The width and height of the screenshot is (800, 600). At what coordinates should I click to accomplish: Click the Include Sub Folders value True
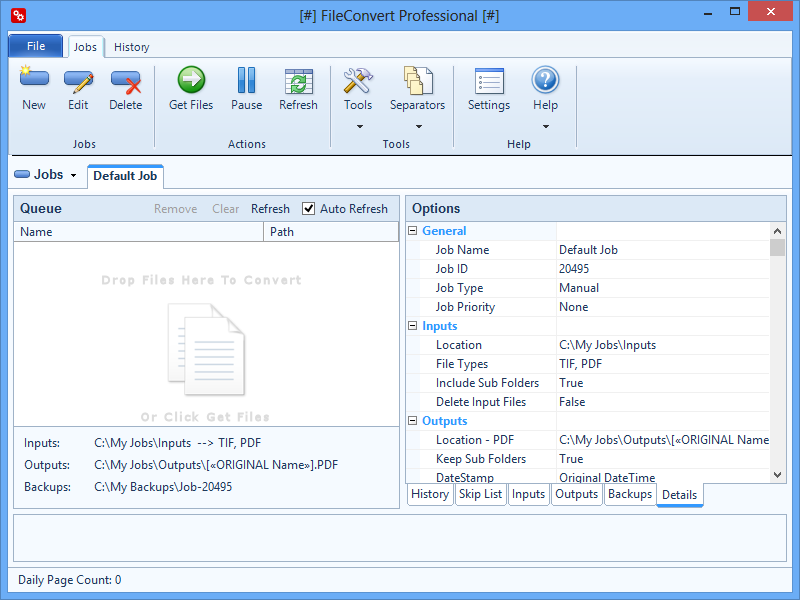click(x=571, y=383)
